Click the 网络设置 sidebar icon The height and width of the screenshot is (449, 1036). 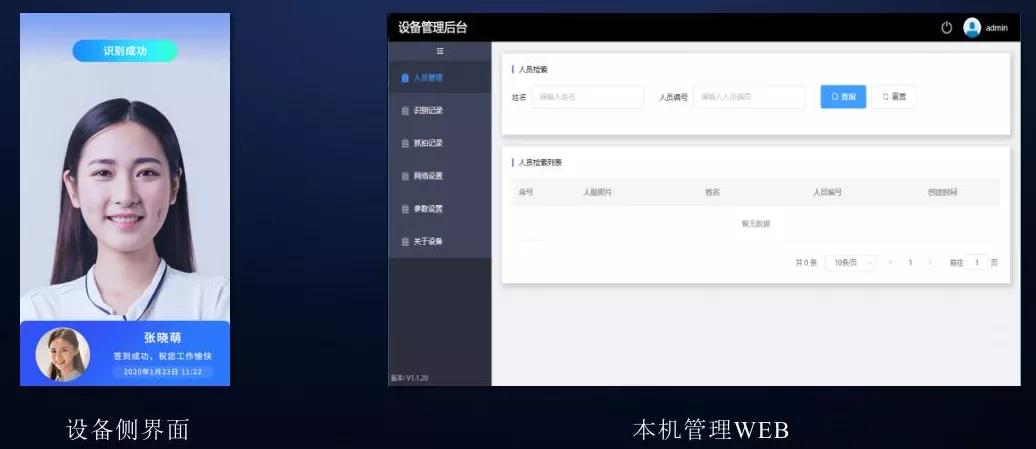(x=405, y=176)
